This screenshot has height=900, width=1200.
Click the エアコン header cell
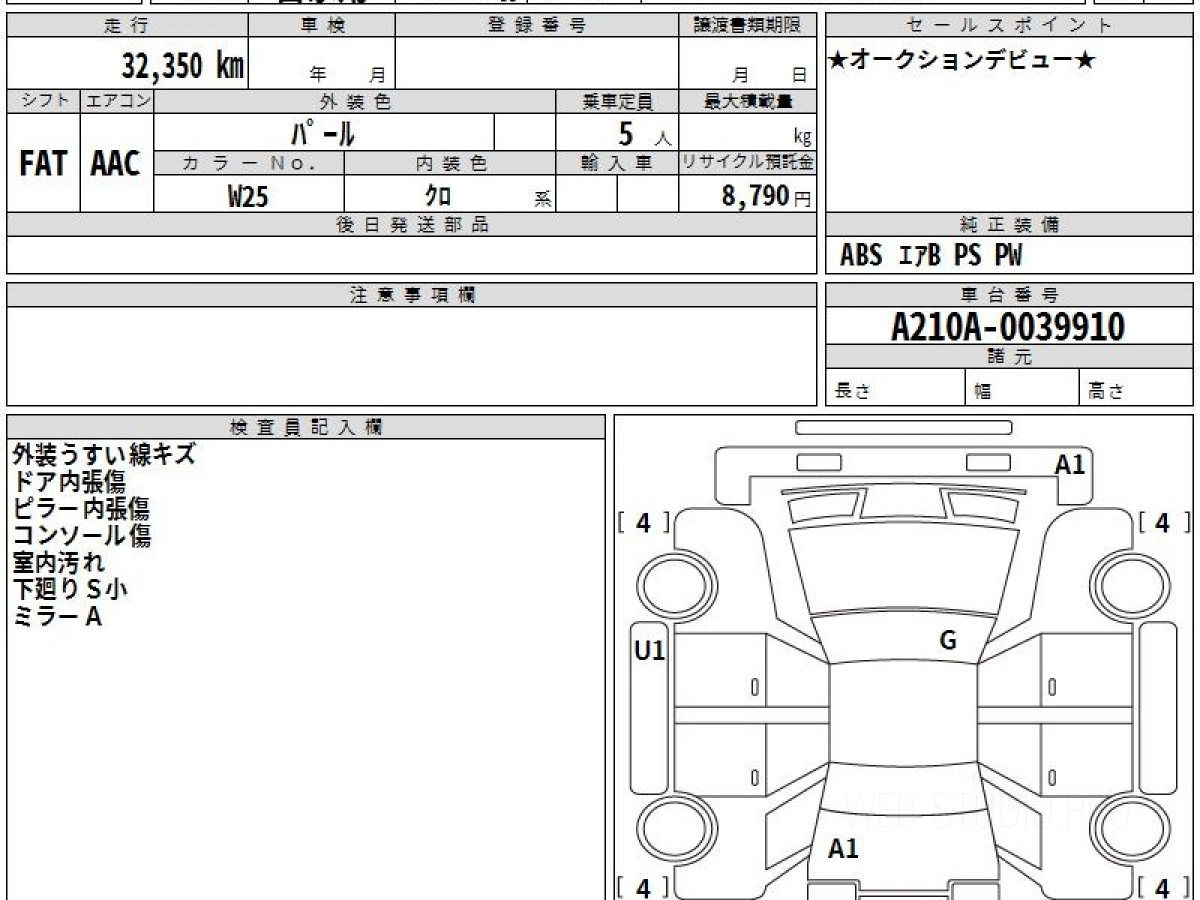[117, 101]
